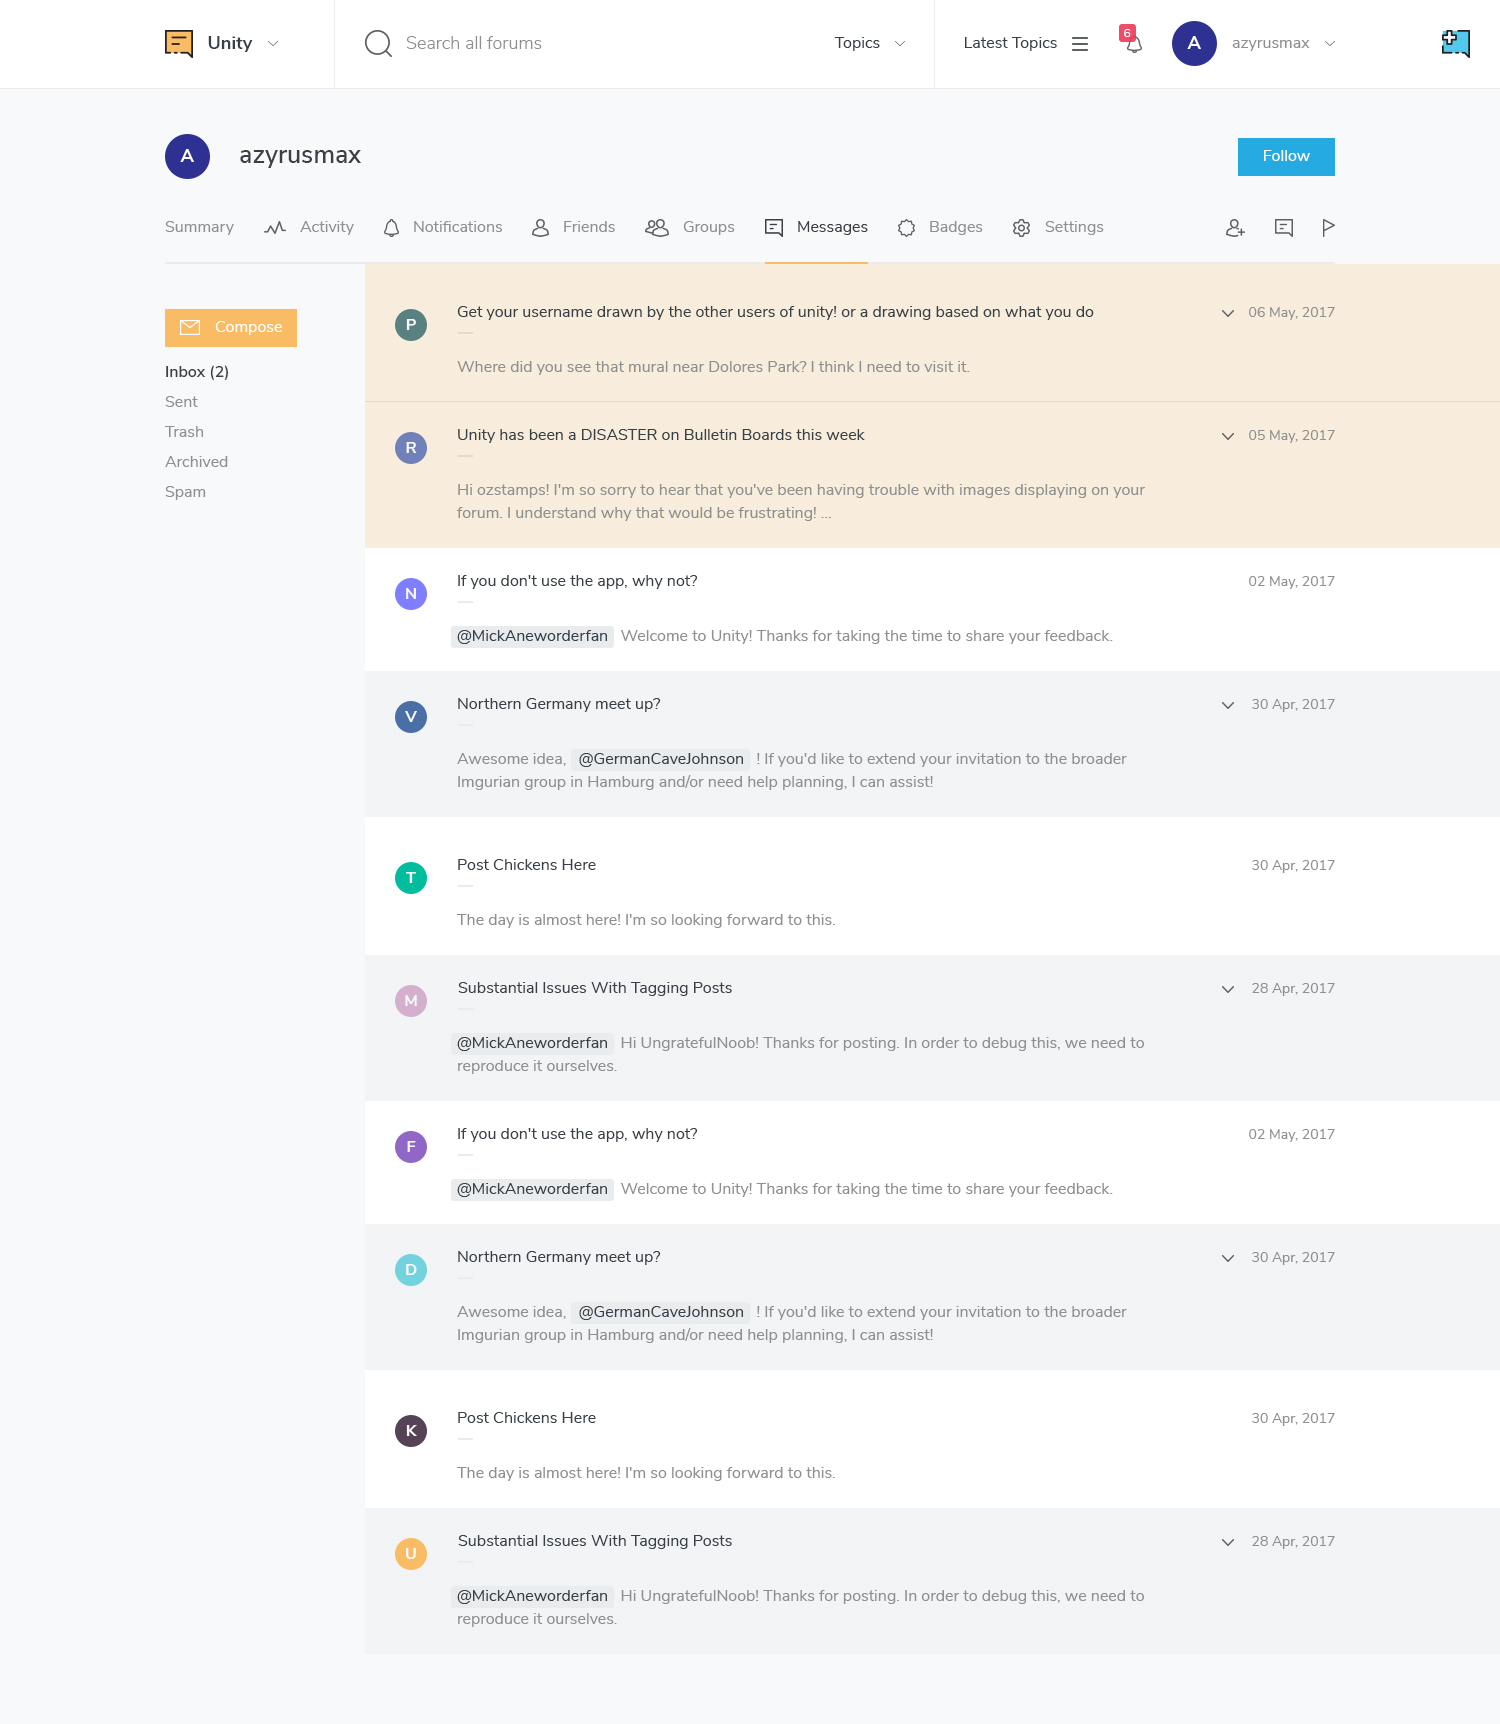Open notifications bell with badge 6

pyautogui.click(x=1132, y=41)
